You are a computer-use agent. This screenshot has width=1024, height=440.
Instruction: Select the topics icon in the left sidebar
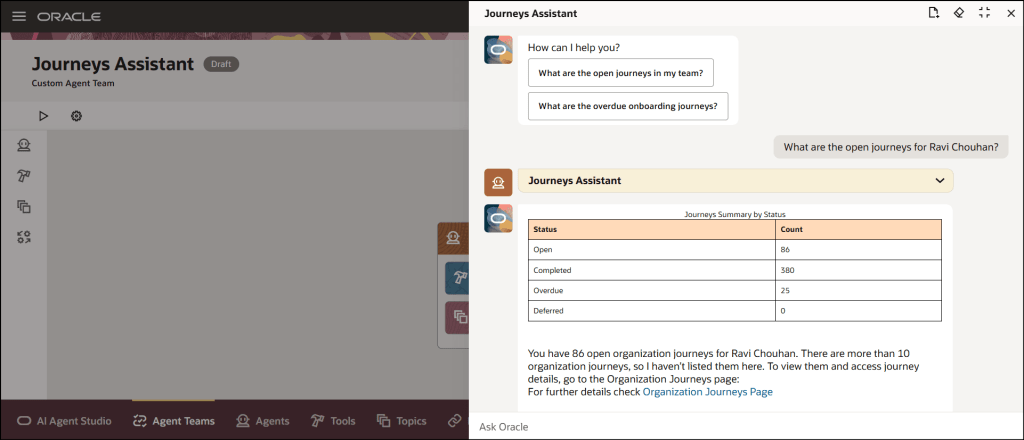click(24, 207)
